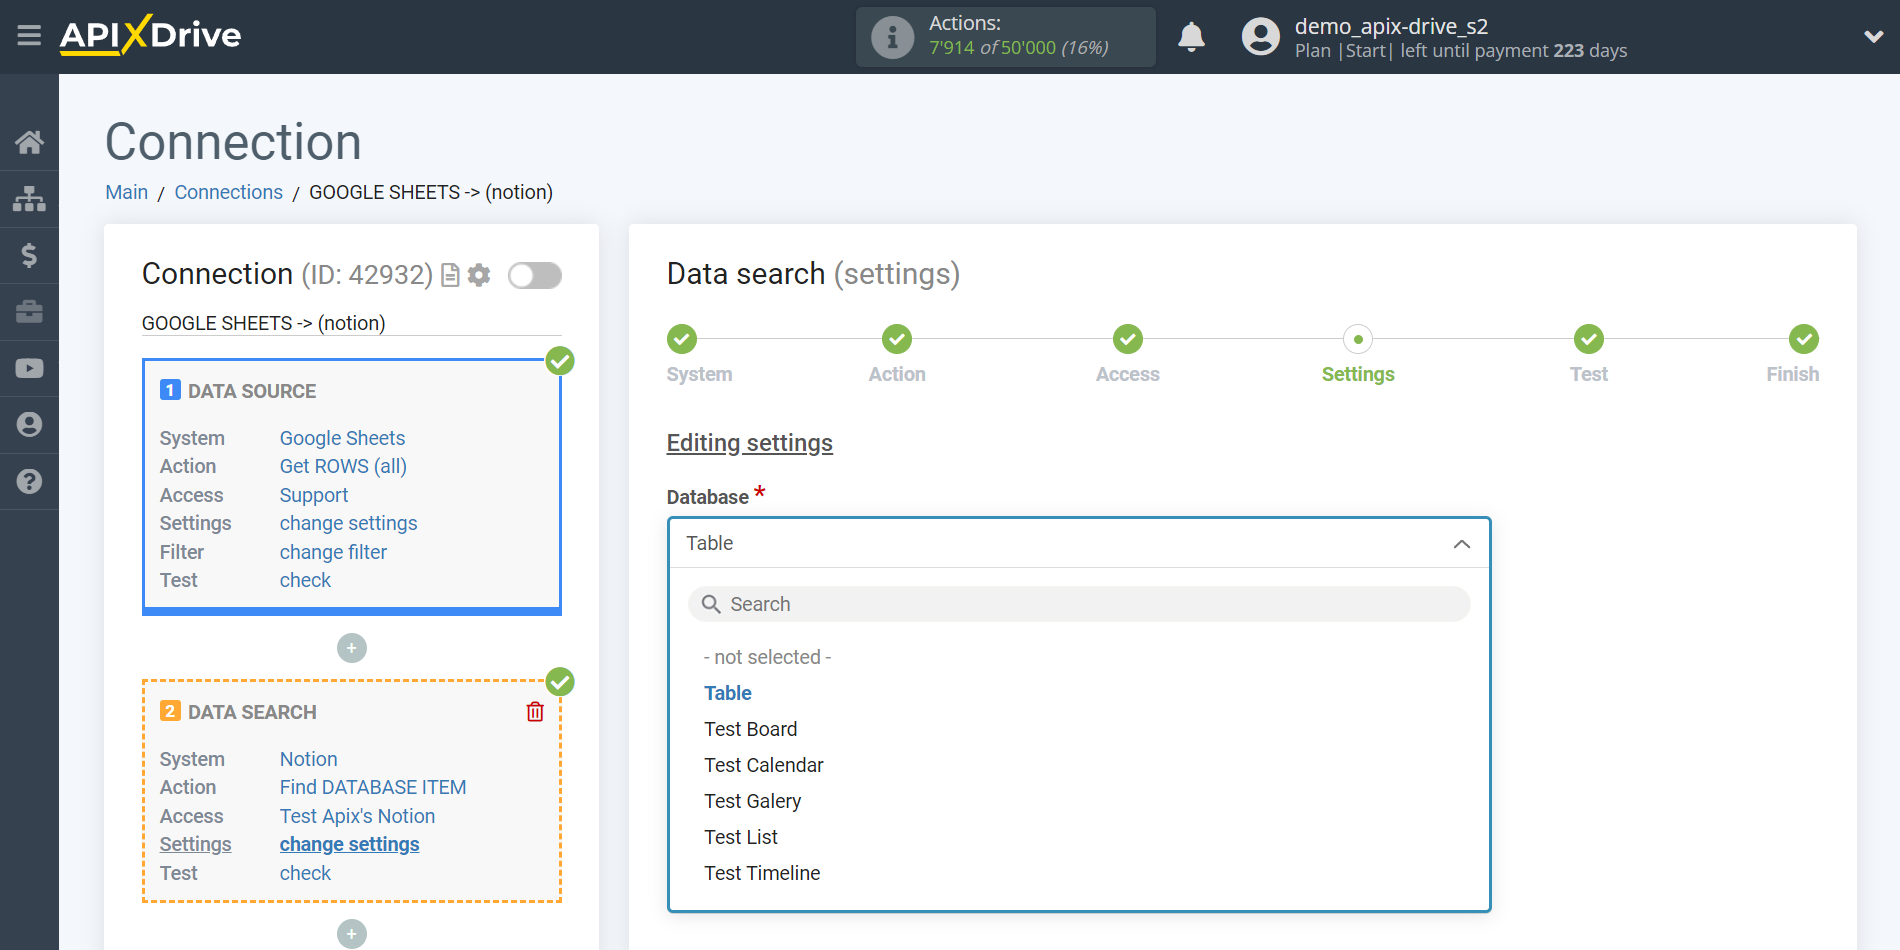Click the DATA SEARCH block title
Image resolution: width=1900 pixels, height=950 pixels.
coord(252,712)
